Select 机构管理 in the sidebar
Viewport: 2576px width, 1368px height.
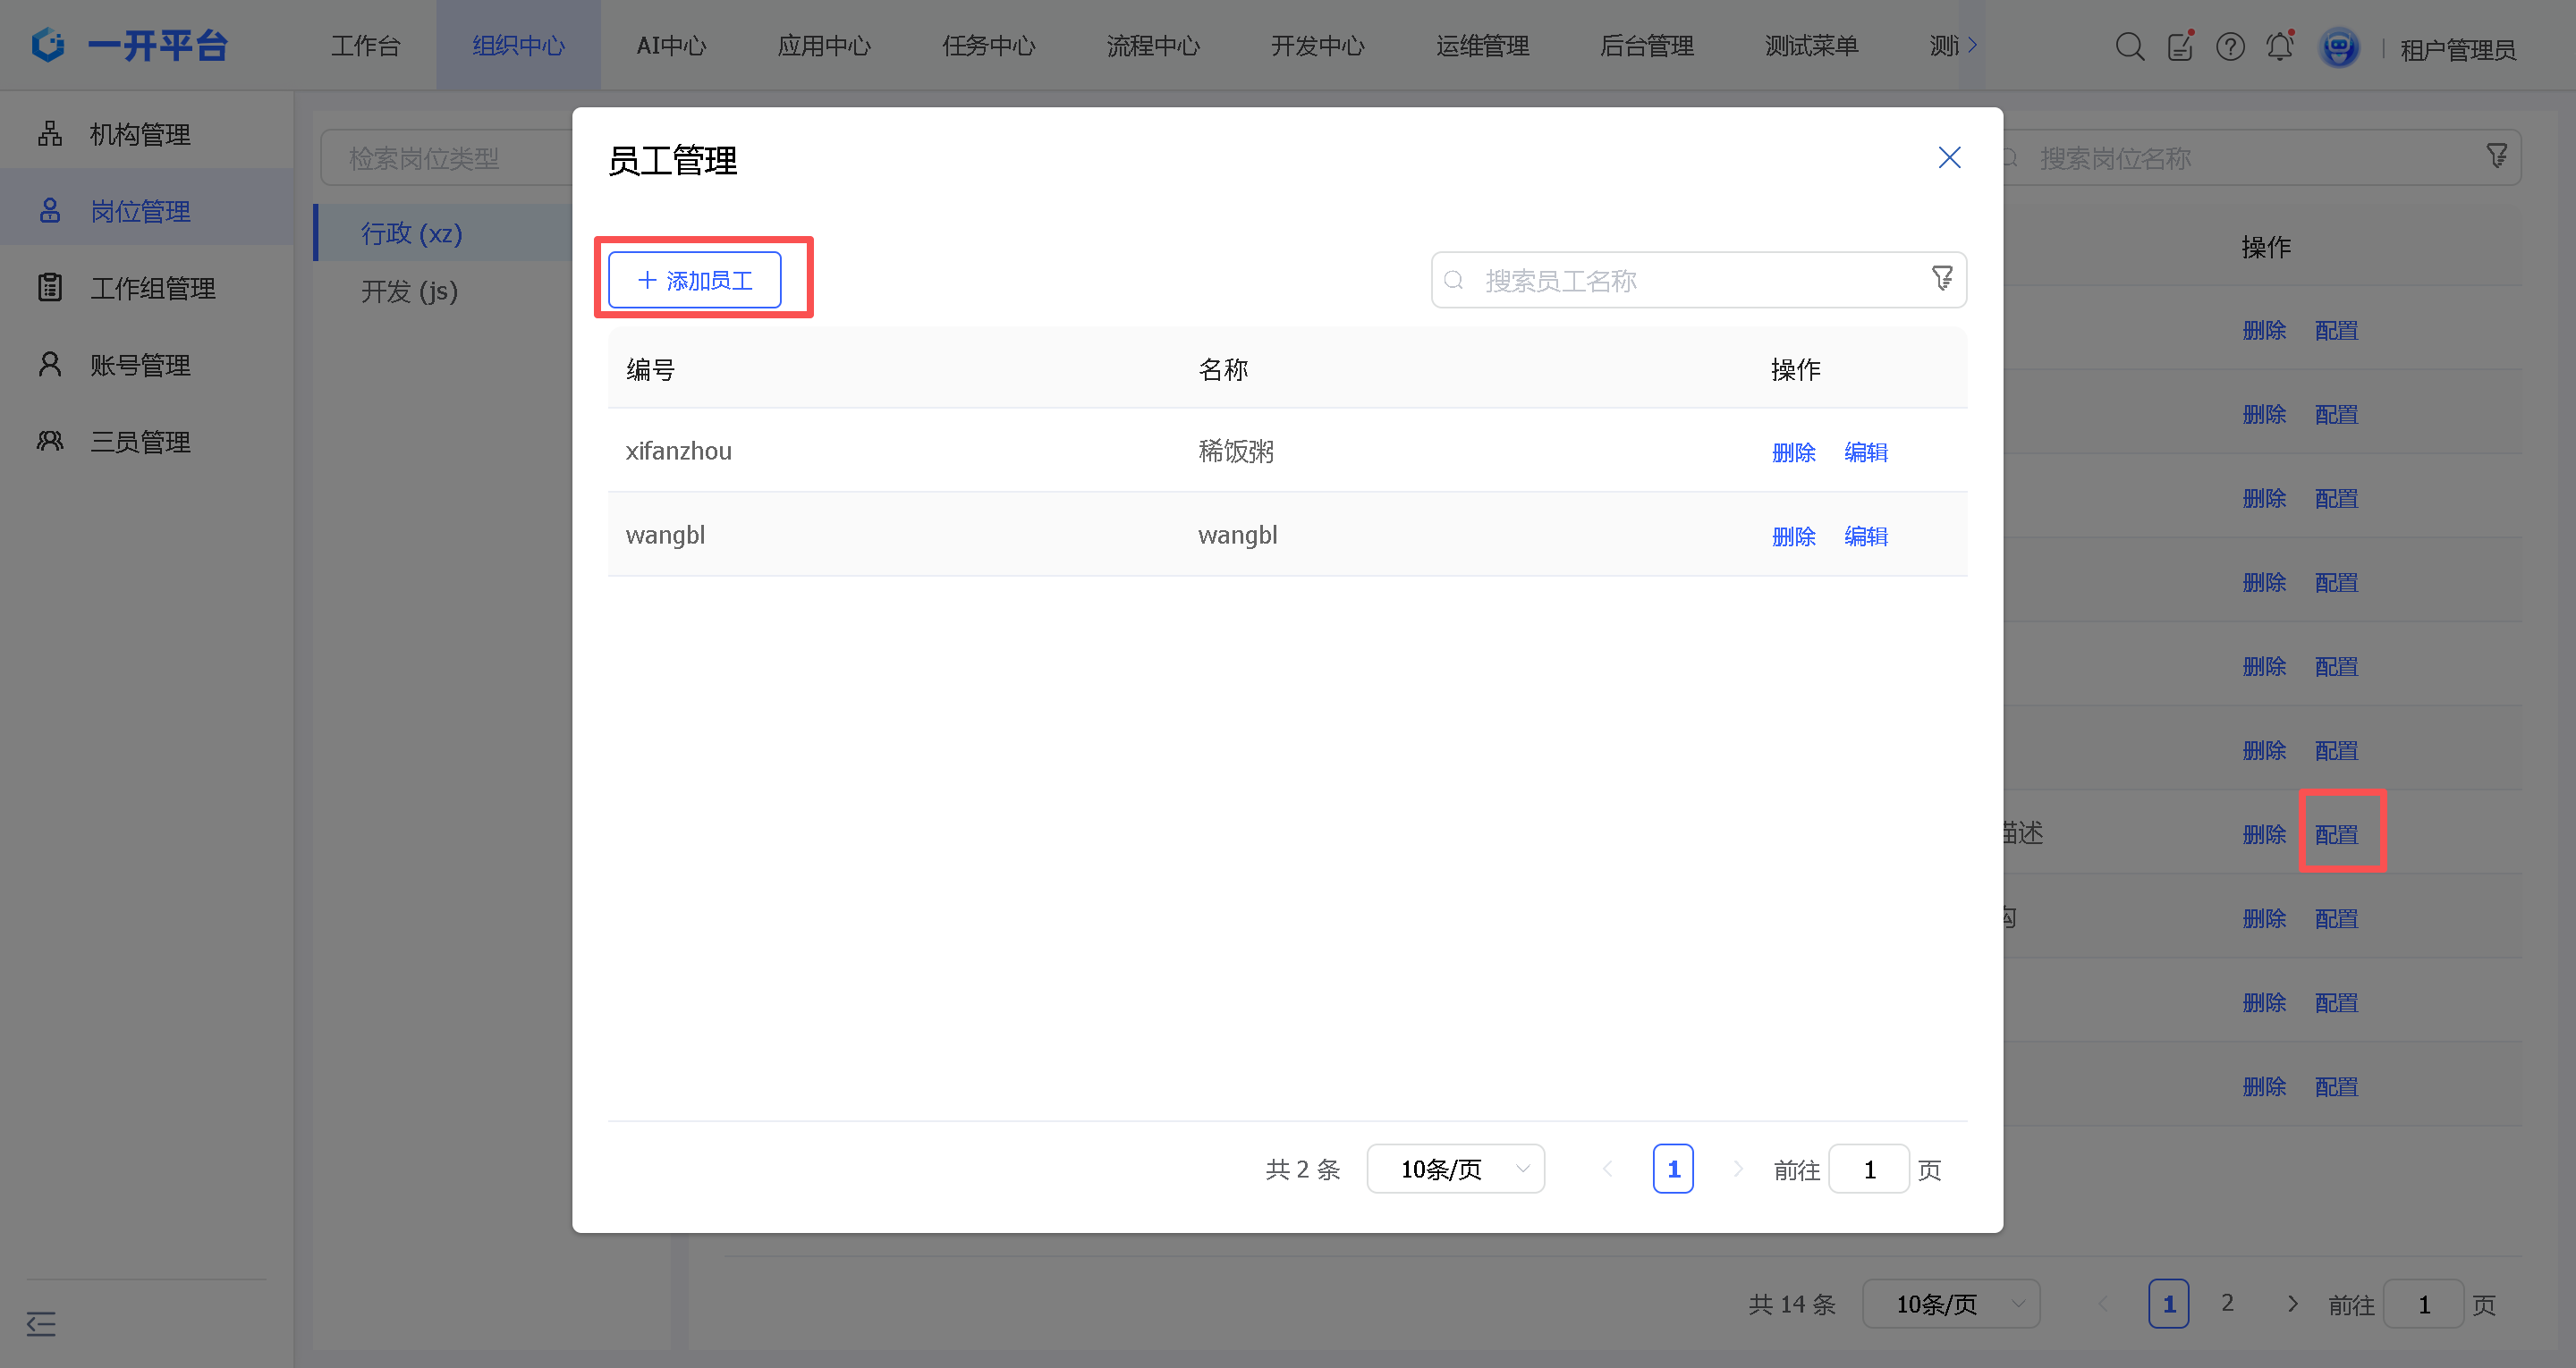[140, 134]
